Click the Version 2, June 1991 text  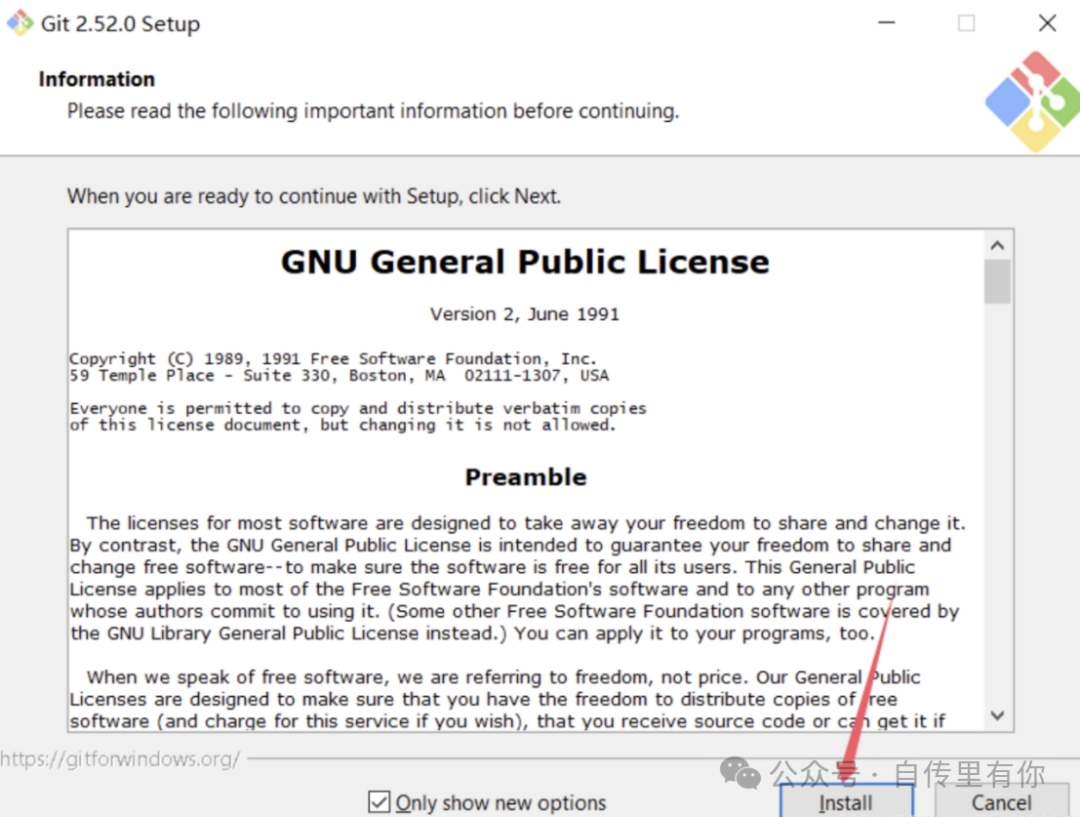point(525,314)
